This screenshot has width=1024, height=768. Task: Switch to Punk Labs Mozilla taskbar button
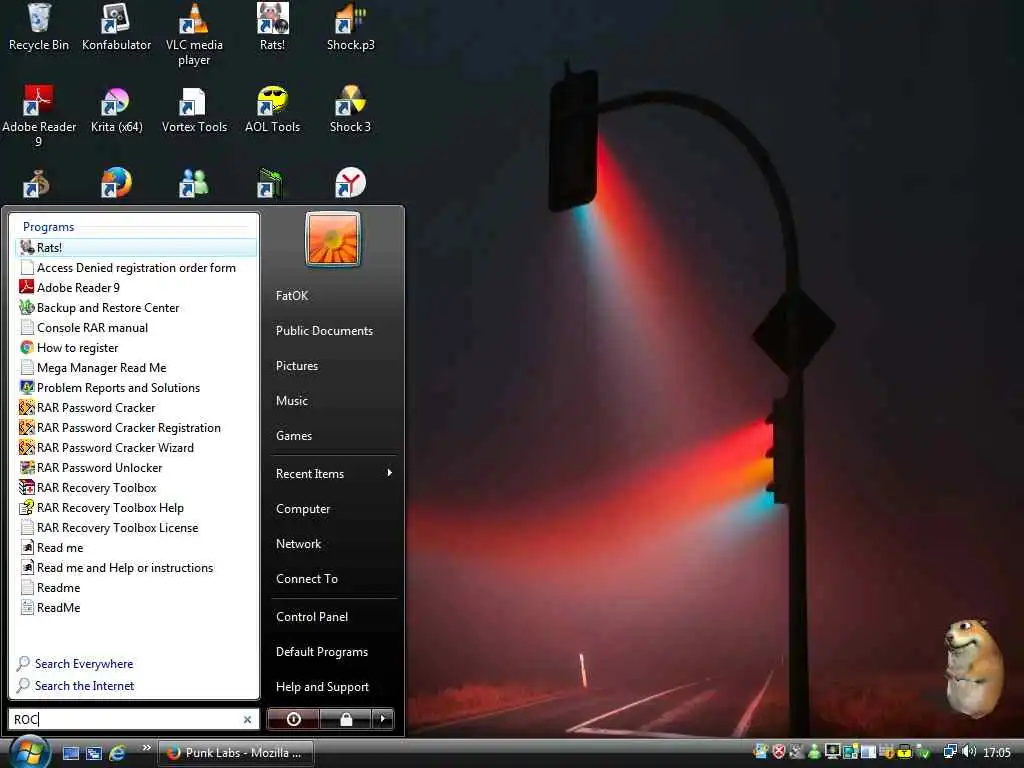[236, 753]
